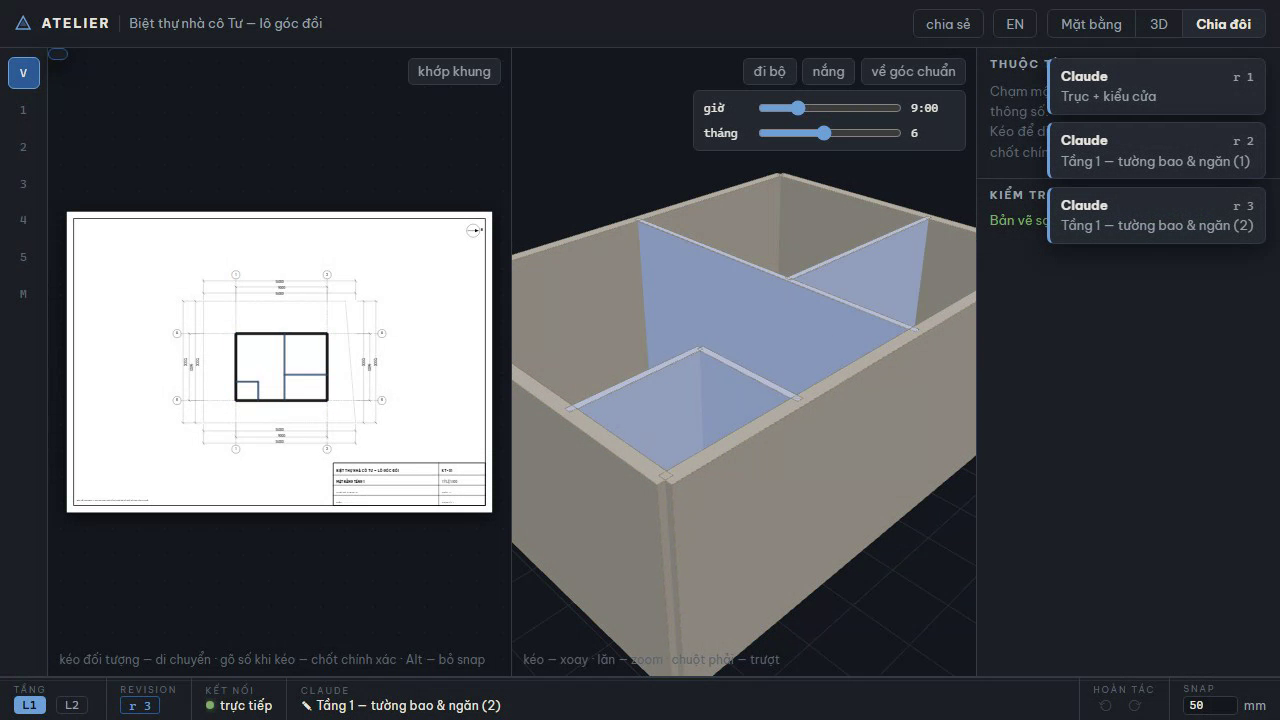
Task: Open the r 3 revision selector
Action: (140, 706)
